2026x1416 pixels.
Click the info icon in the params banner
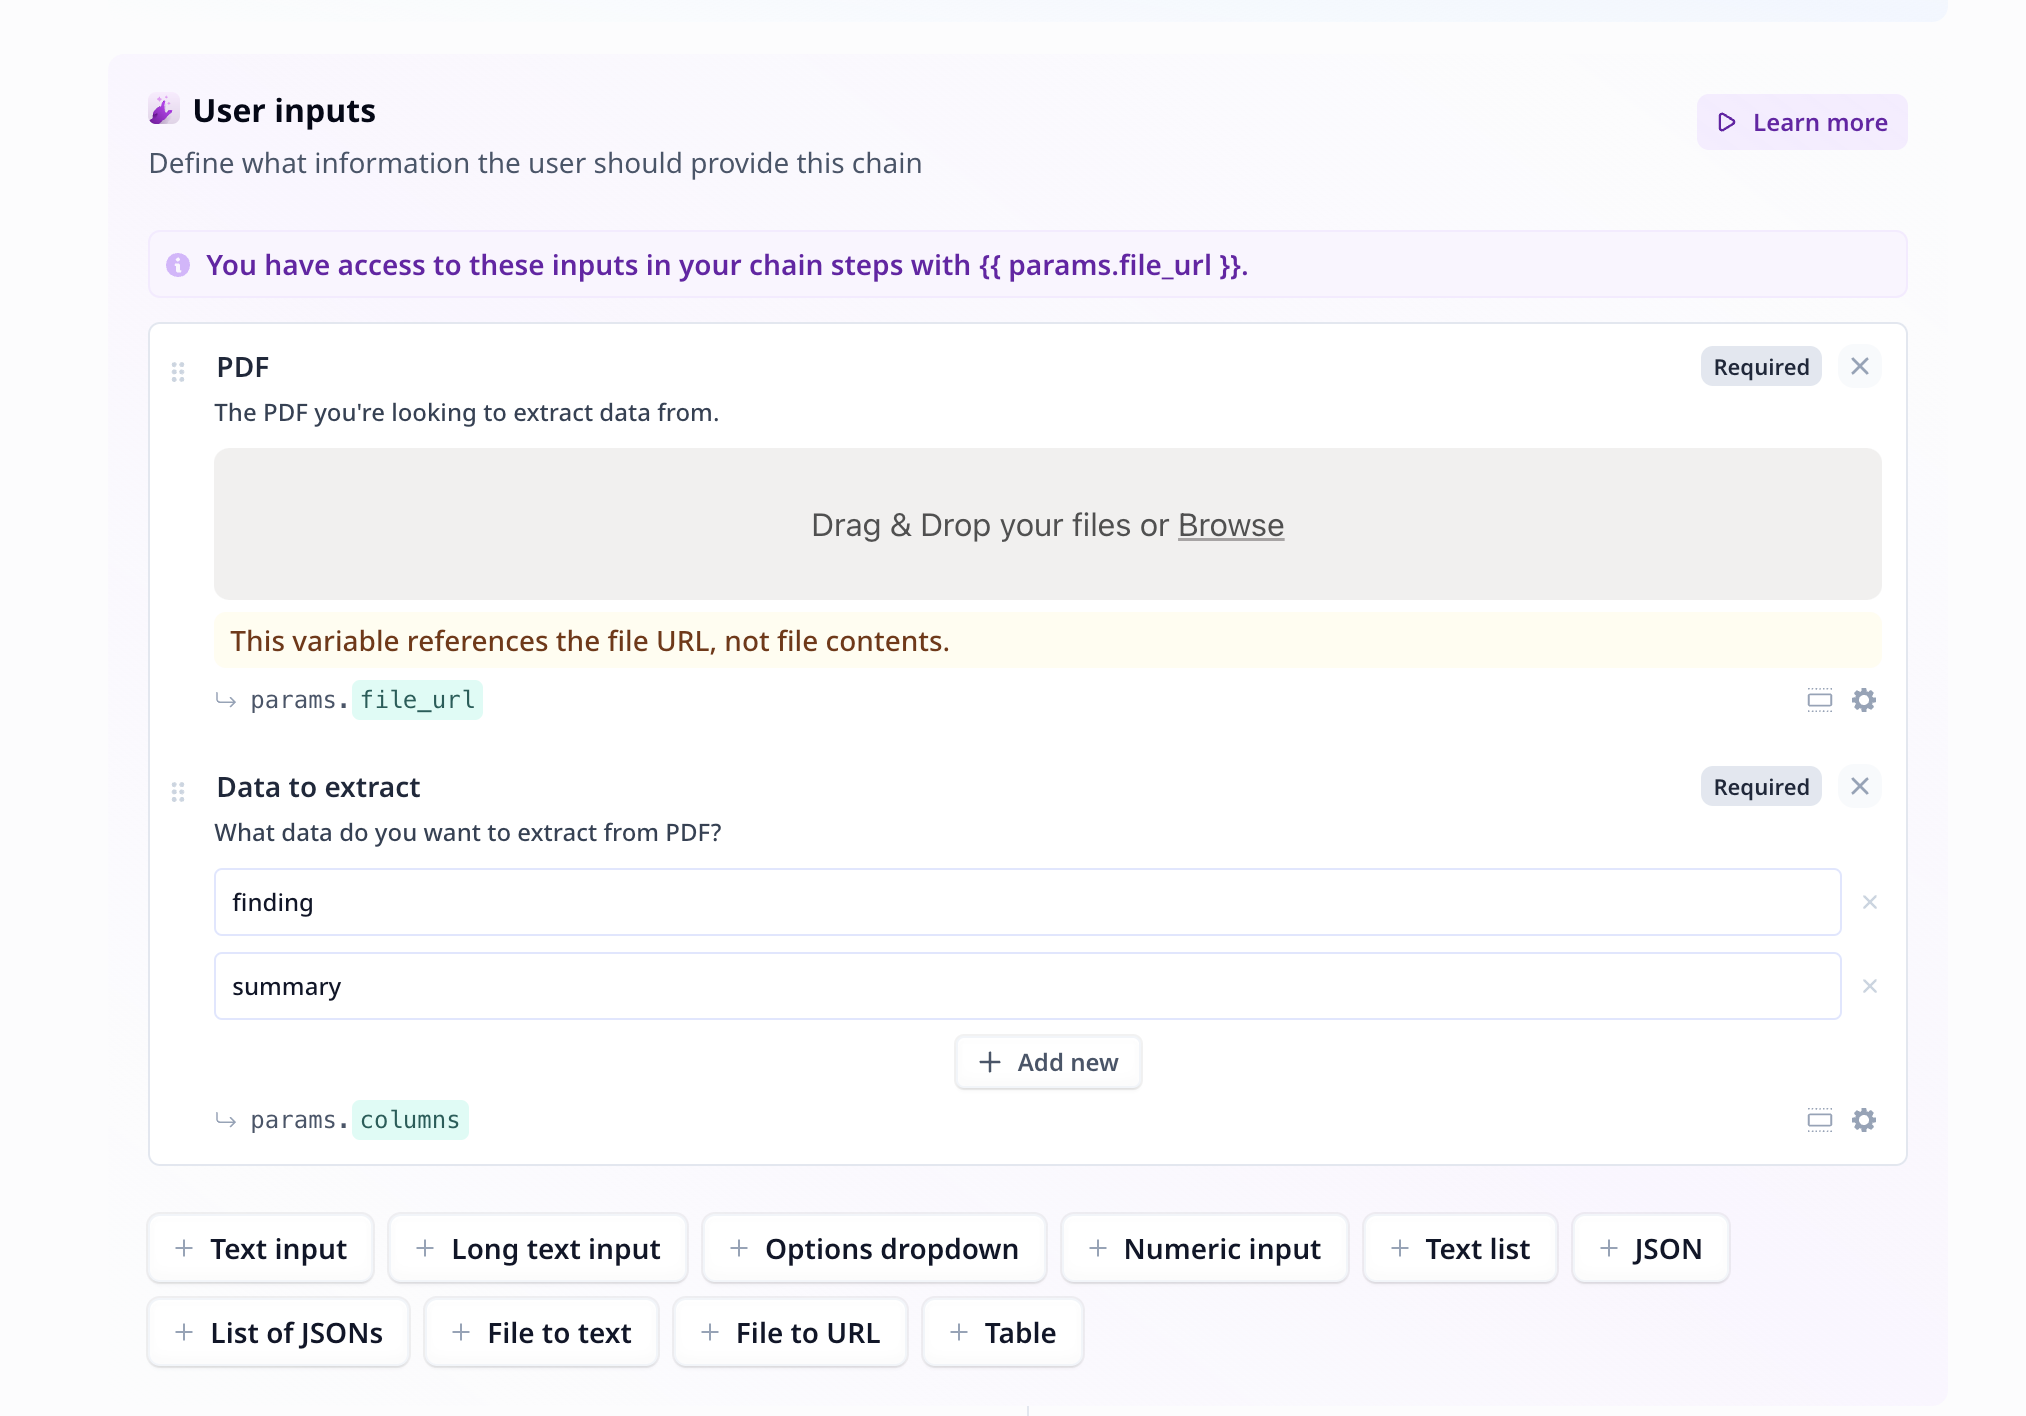point(178,265)
